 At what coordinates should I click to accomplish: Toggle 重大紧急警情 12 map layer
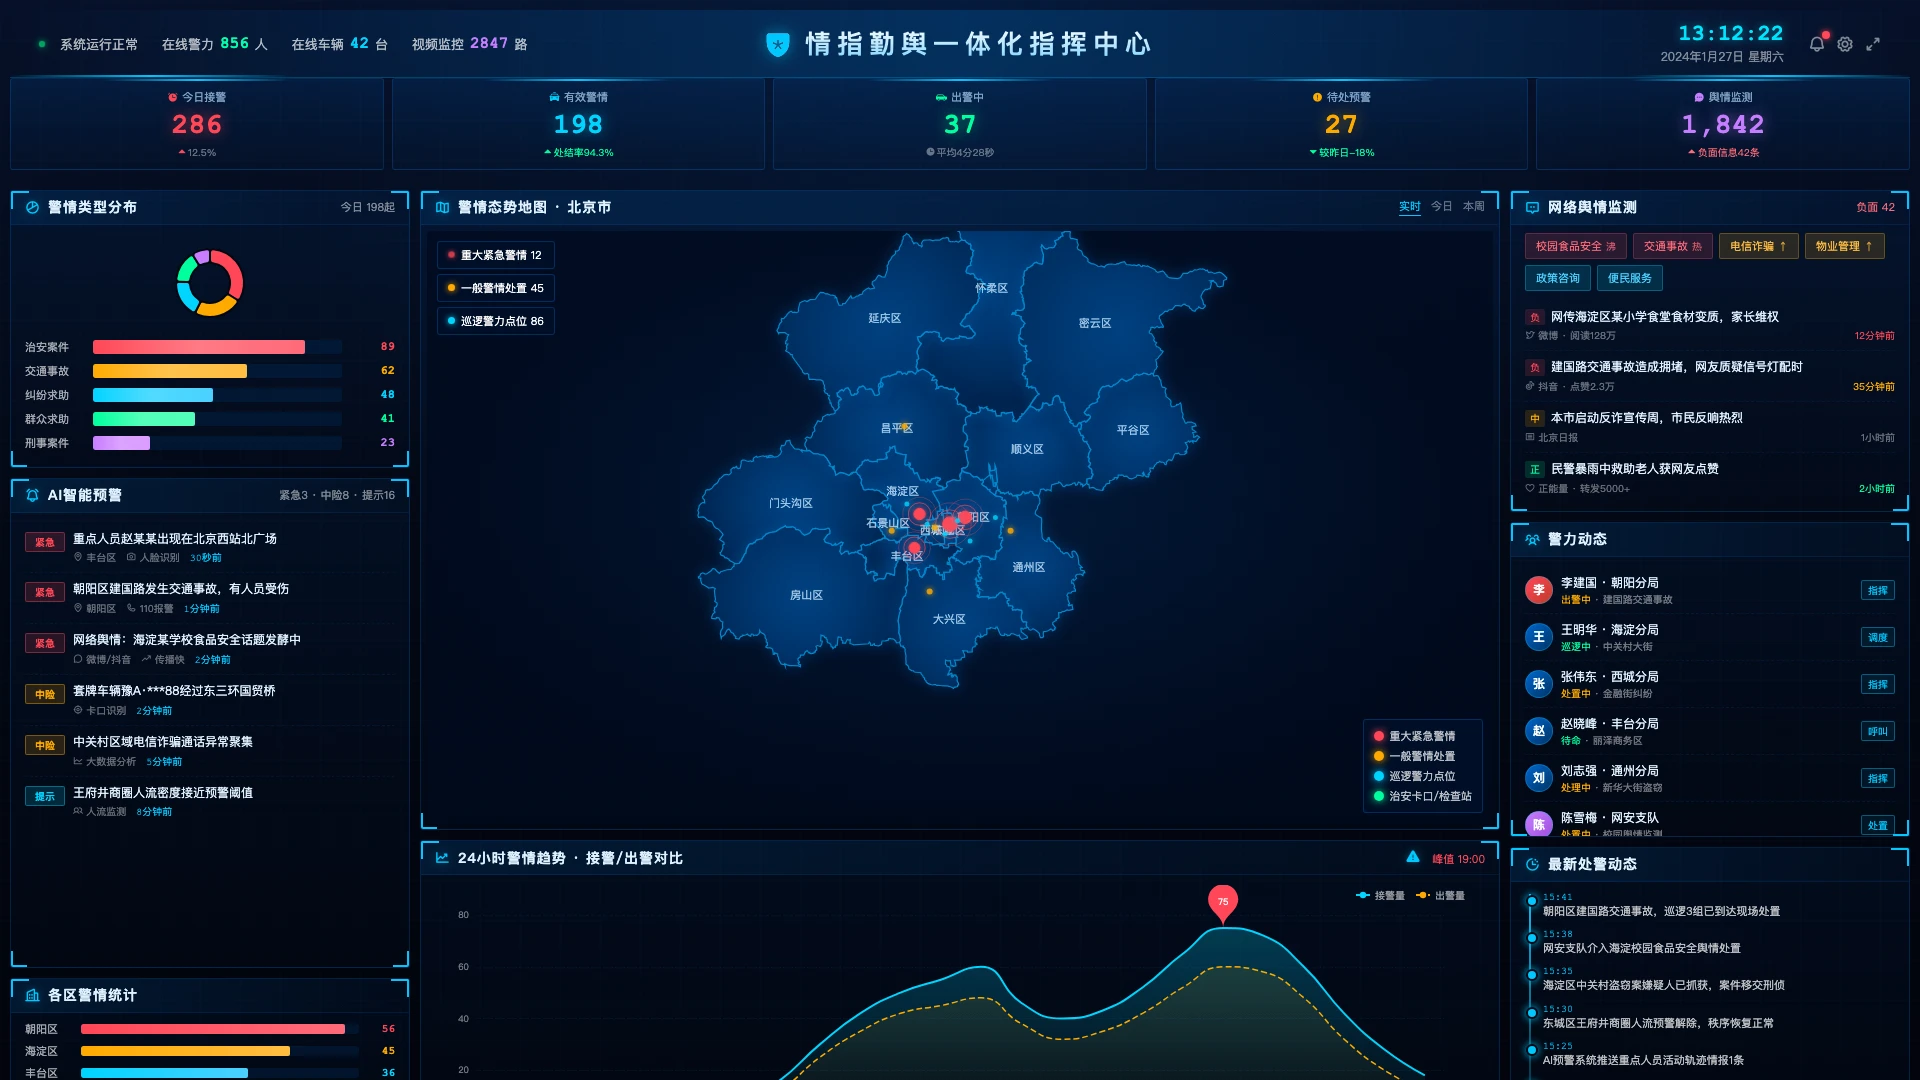(x=495, y=255)
